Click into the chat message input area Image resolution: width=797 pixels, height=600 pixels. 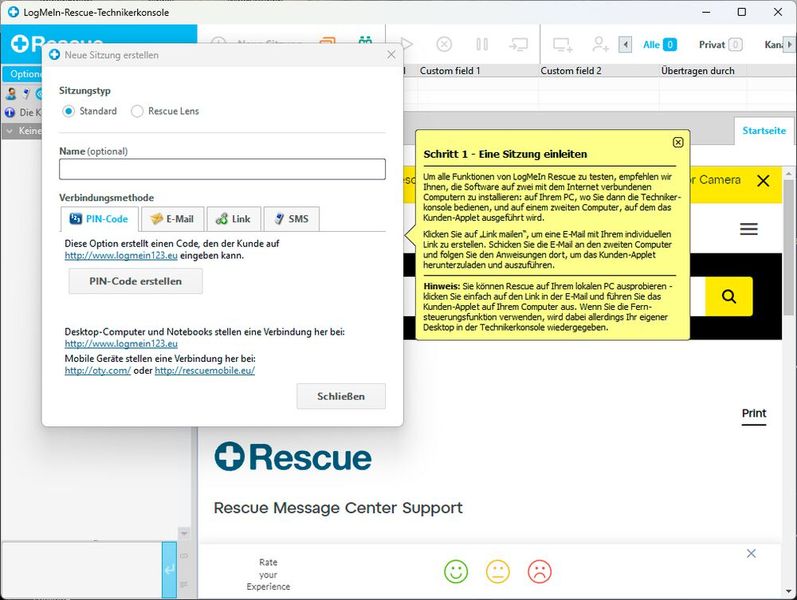point(82,570)
